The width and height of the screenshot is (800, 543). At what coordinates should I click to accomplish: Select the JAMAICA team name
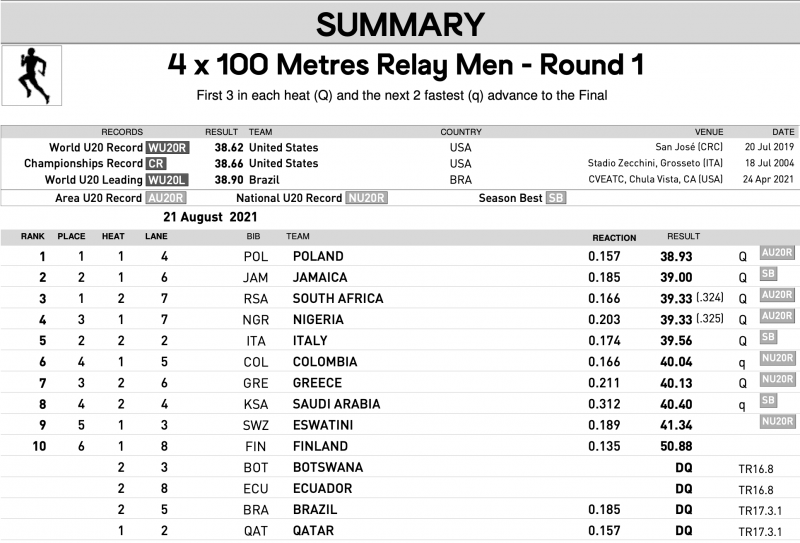pyautogui.click(x=320, y=277)
